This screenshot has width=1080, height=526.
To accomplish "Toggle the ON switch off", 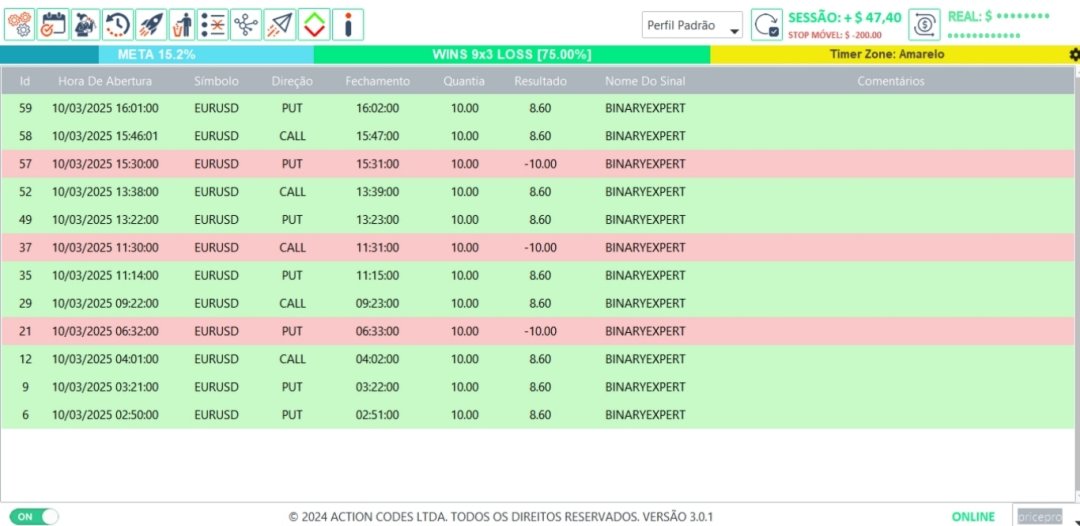I will point(34,516).
